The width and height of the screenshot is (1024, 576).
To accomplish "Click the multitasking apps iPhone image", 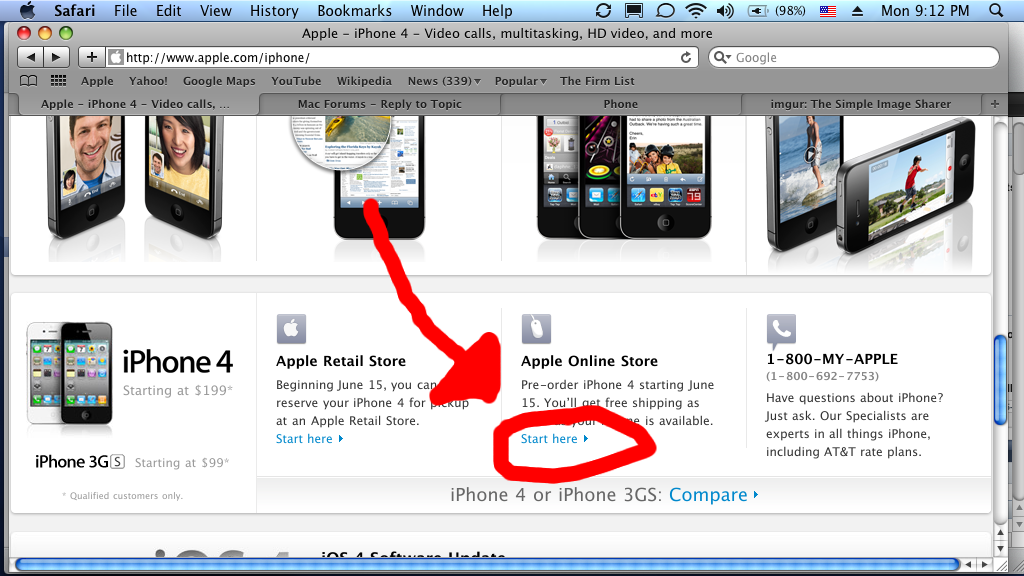I will (624, 178).
